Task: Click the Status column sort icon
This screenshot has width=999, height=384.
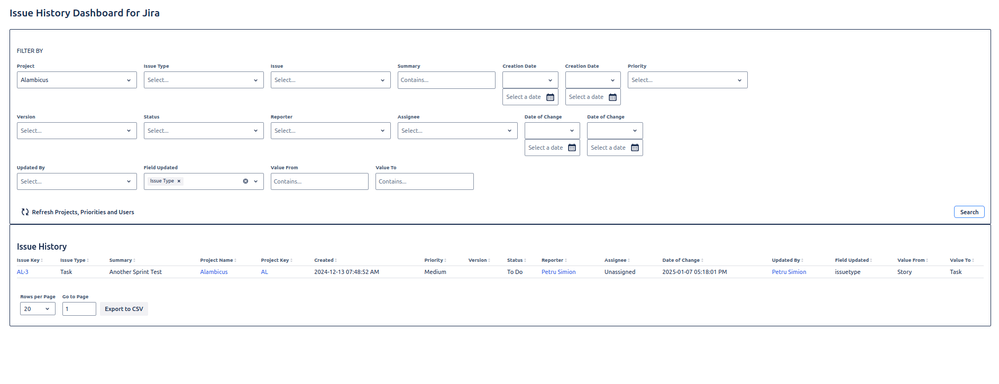Action: click(x=525, y=260)
